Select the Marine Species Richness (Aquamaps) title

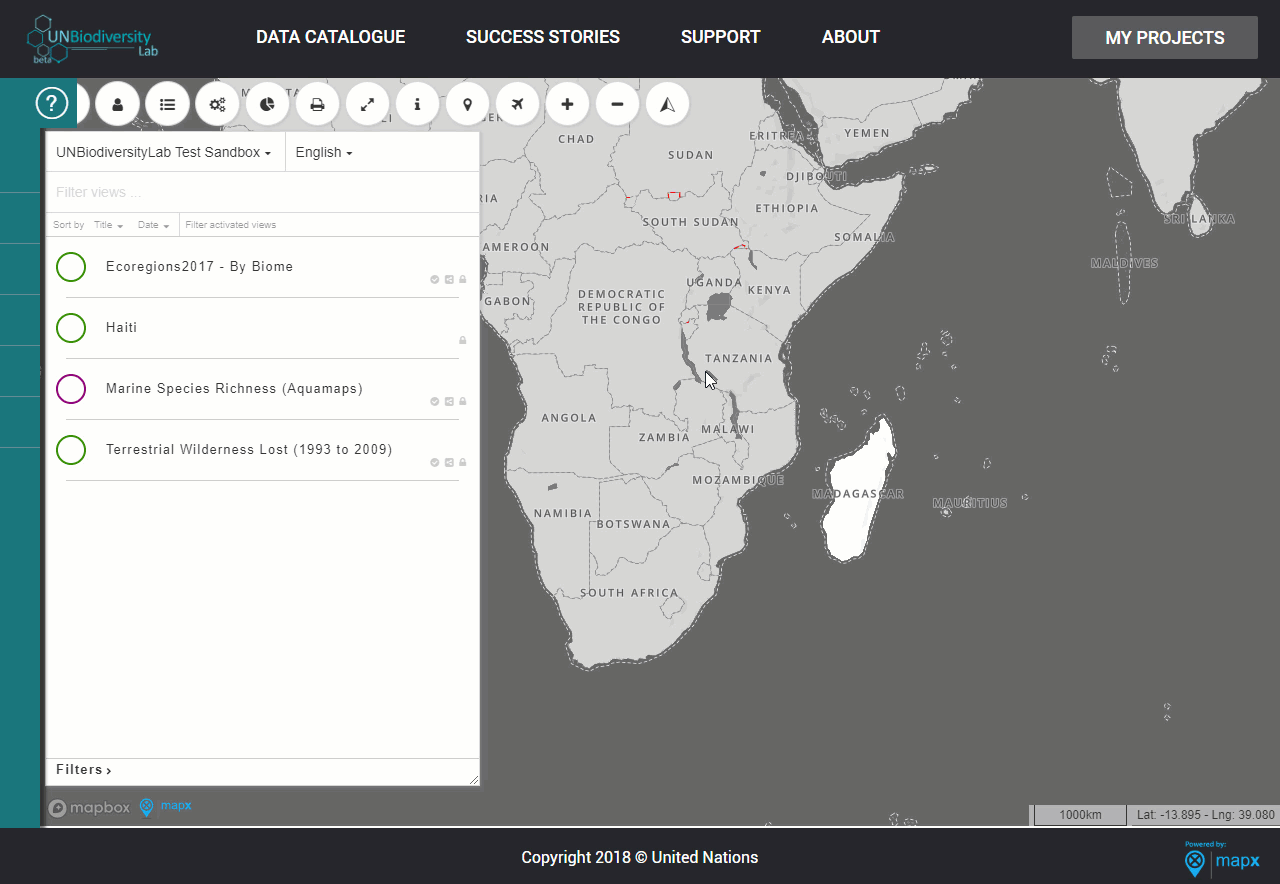(x=234, y=389)
